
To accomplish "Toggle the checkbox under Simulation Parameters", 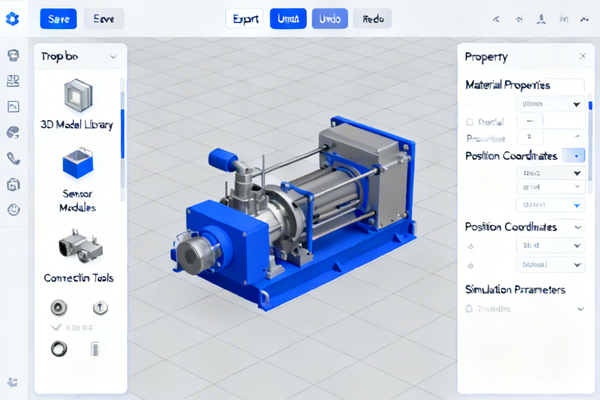I will click(x=469, y=309).
